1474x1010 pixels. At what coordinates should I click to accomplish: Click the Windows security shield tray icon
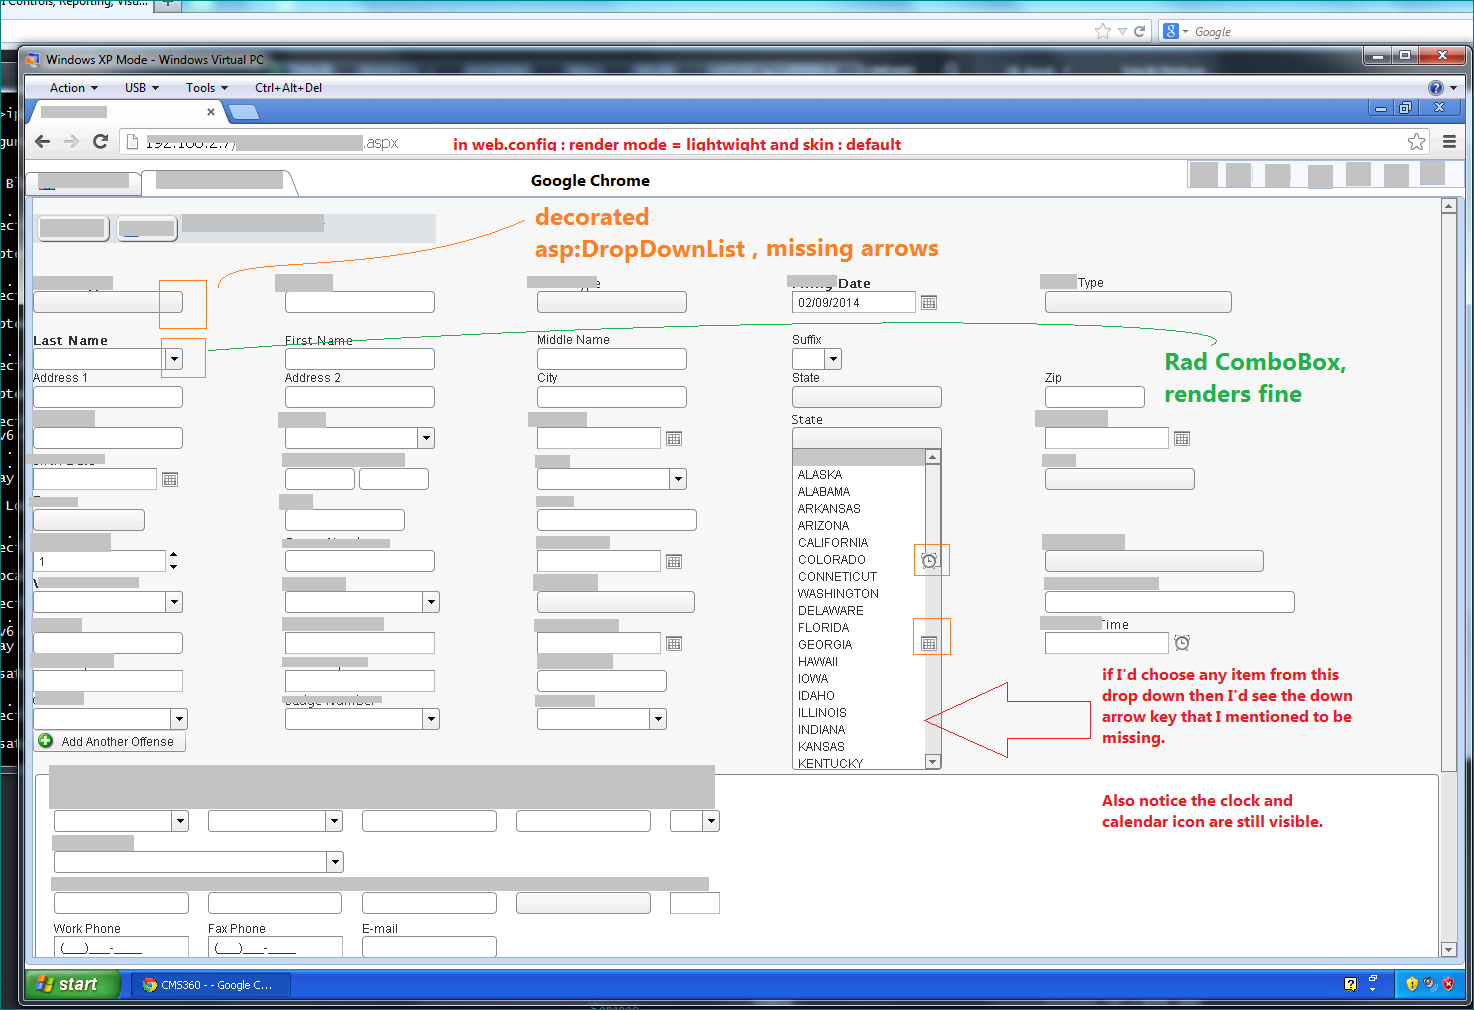(1412, 984)
